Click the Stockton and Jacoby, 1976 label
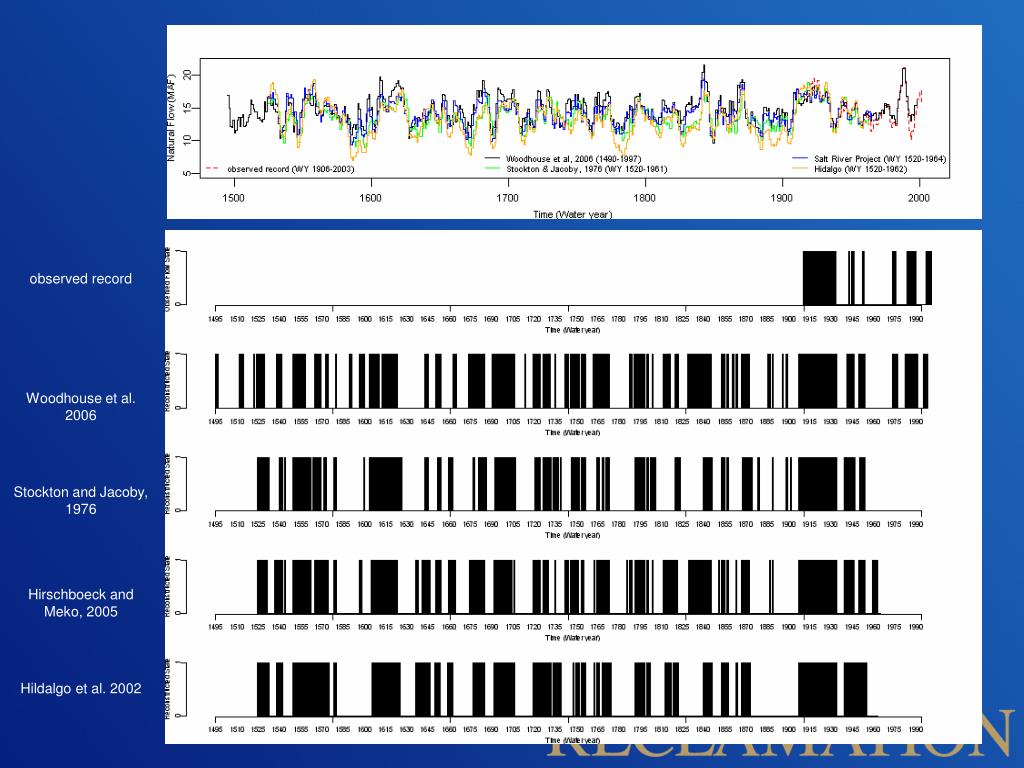1024x768 pixels. click(80, 500)
